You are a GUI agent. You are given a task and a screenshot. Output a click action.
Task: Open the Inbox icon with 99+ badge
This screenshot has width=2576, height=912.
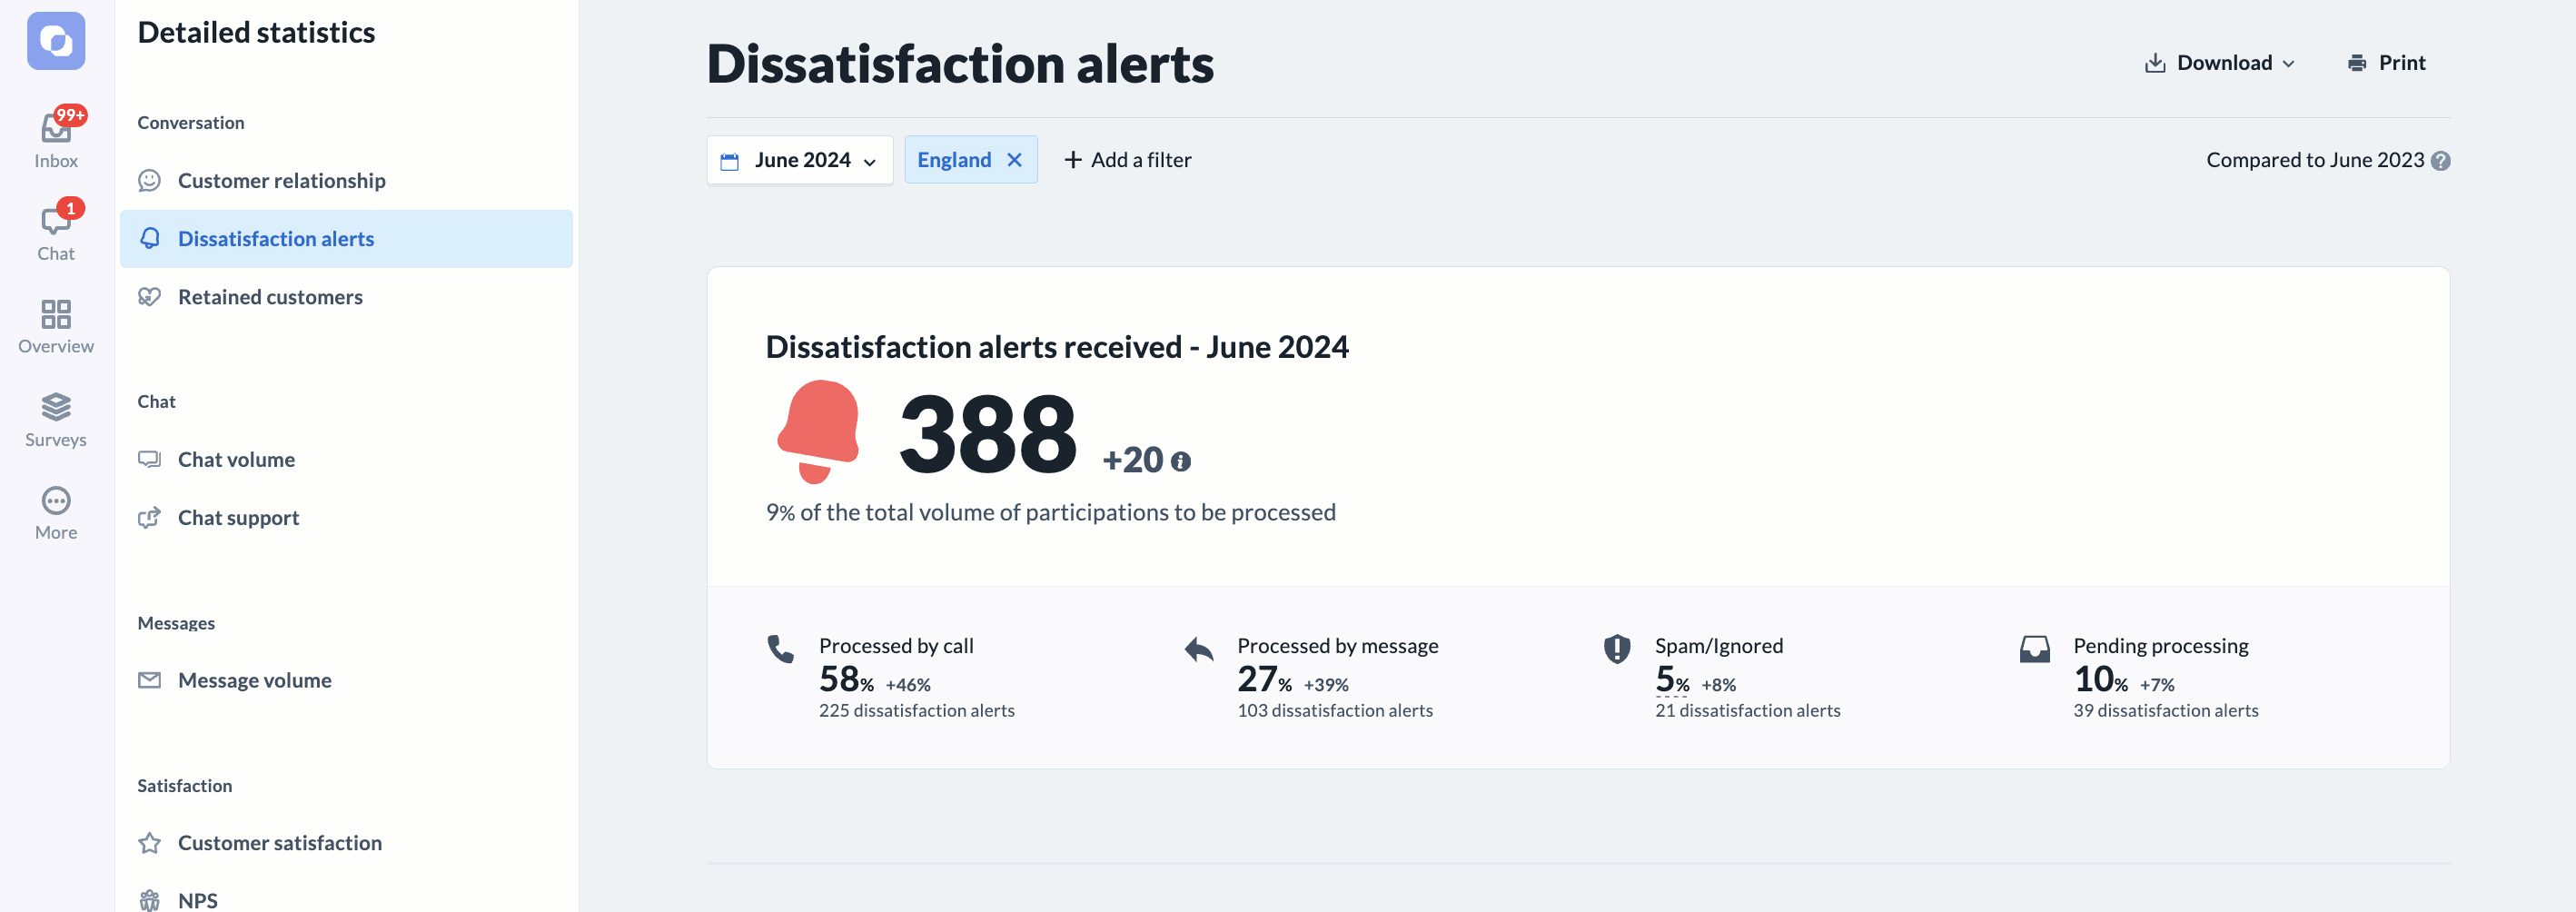[56, 129]
